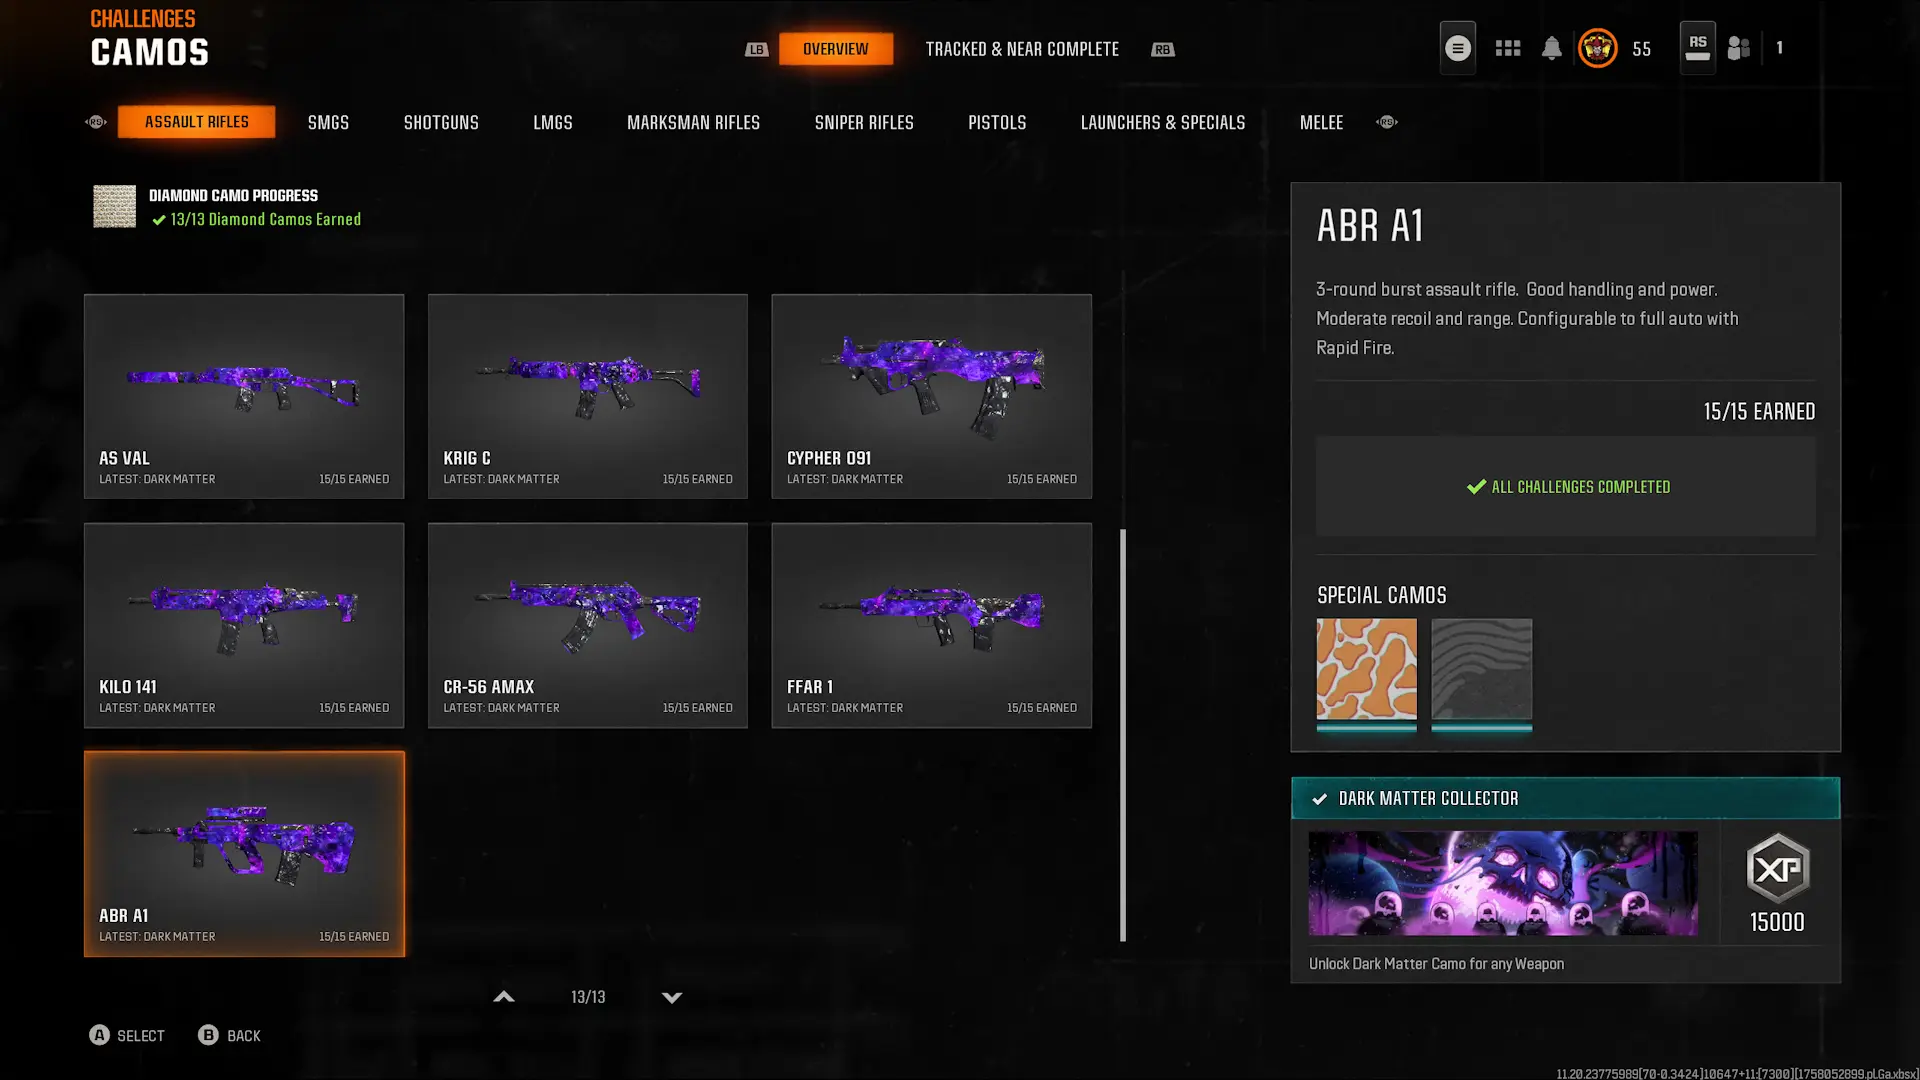Screen dimensions: 1920x1080
Task: Click the page down chevron arrow
Action: [672, 997]
